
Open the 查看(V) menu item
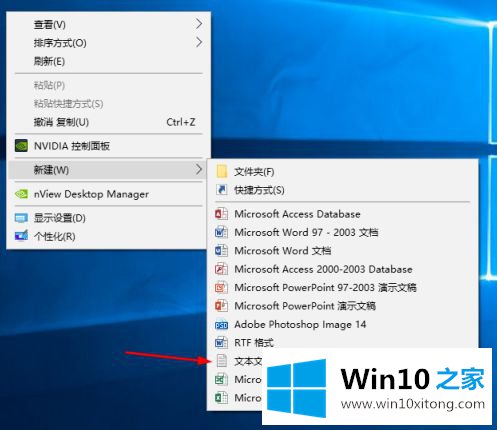pos(108,24)
